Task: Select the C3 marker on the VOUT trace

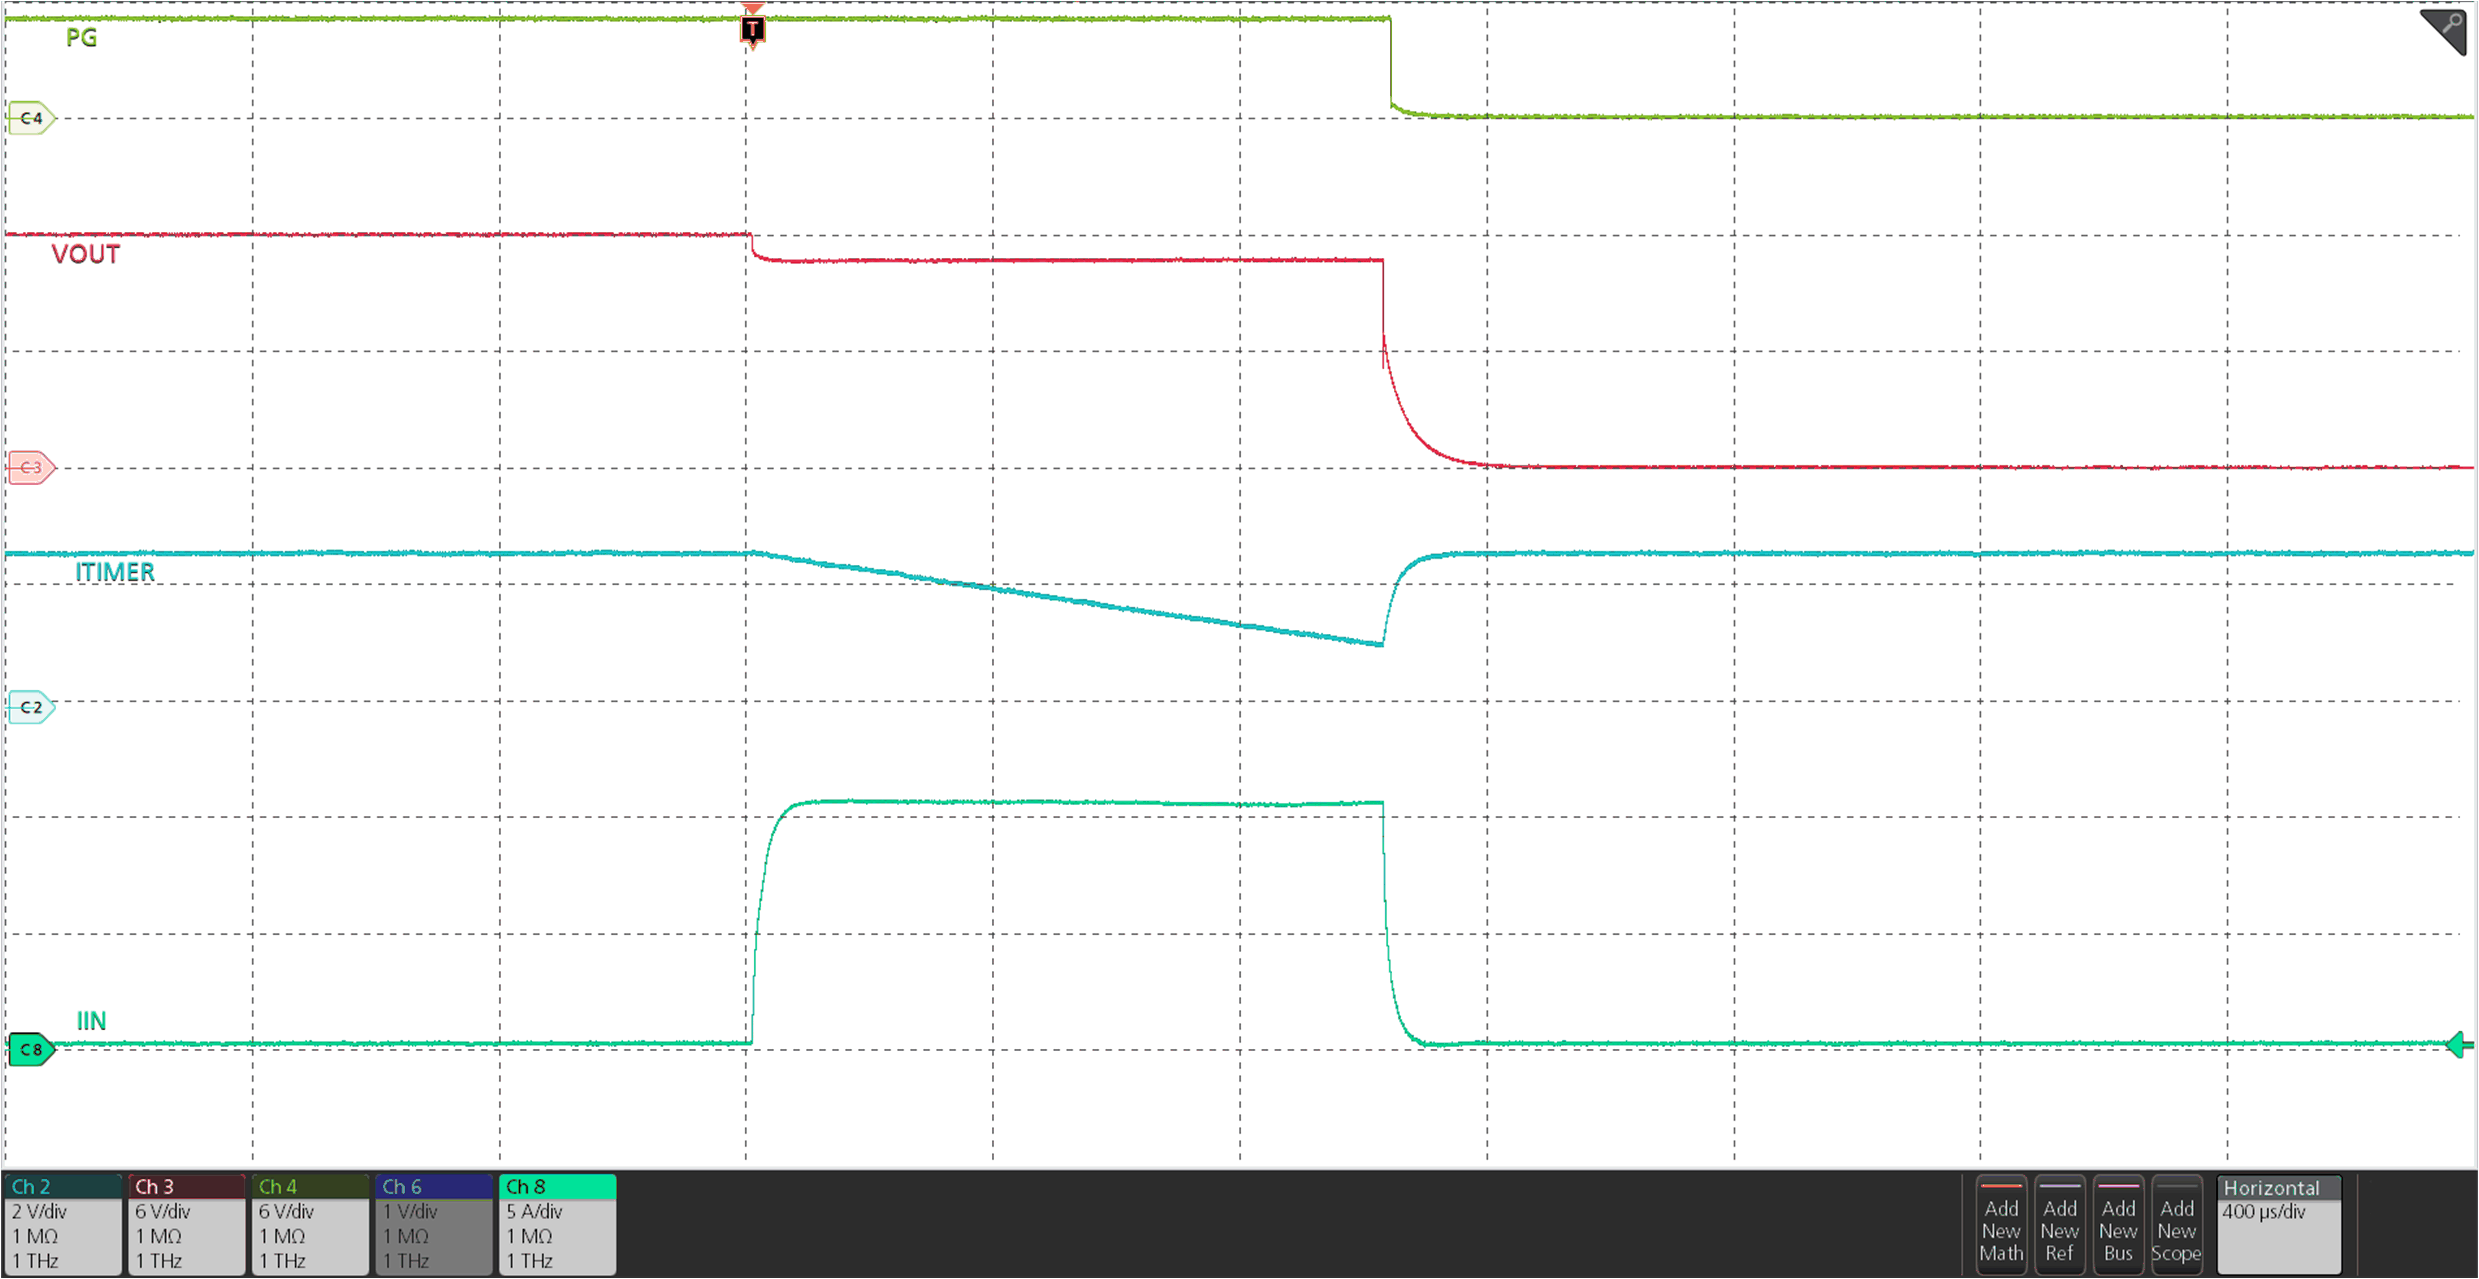Action: click(x=30, y=467)
